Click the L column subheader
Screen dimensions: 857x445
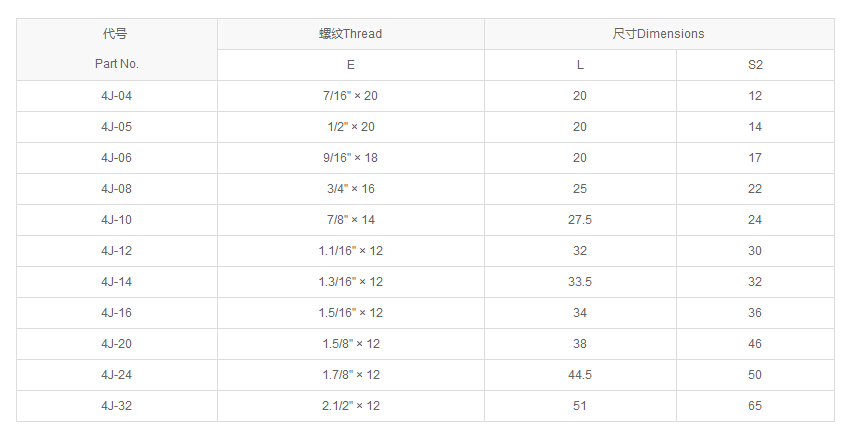[x=580, y=65]
